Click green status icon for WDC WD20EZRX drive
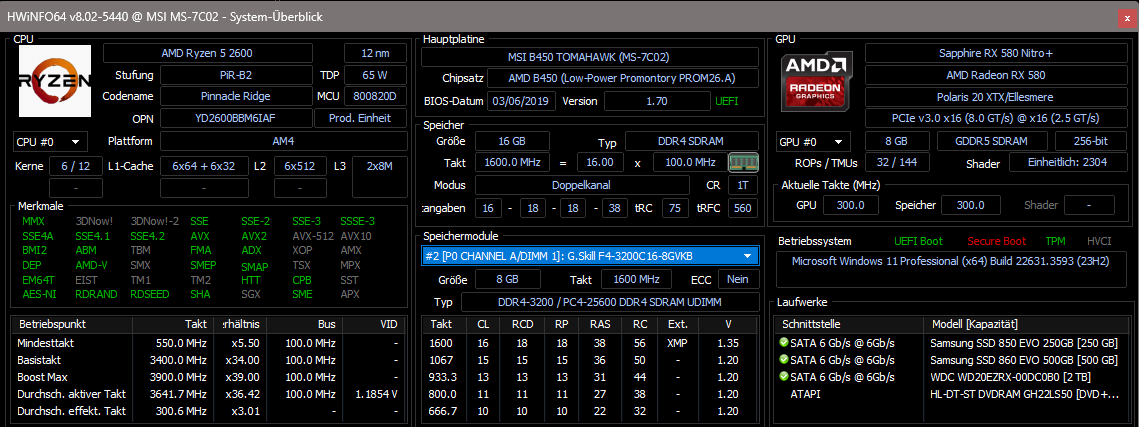This screenshot has height=427, width=1139. click(784, 378)
